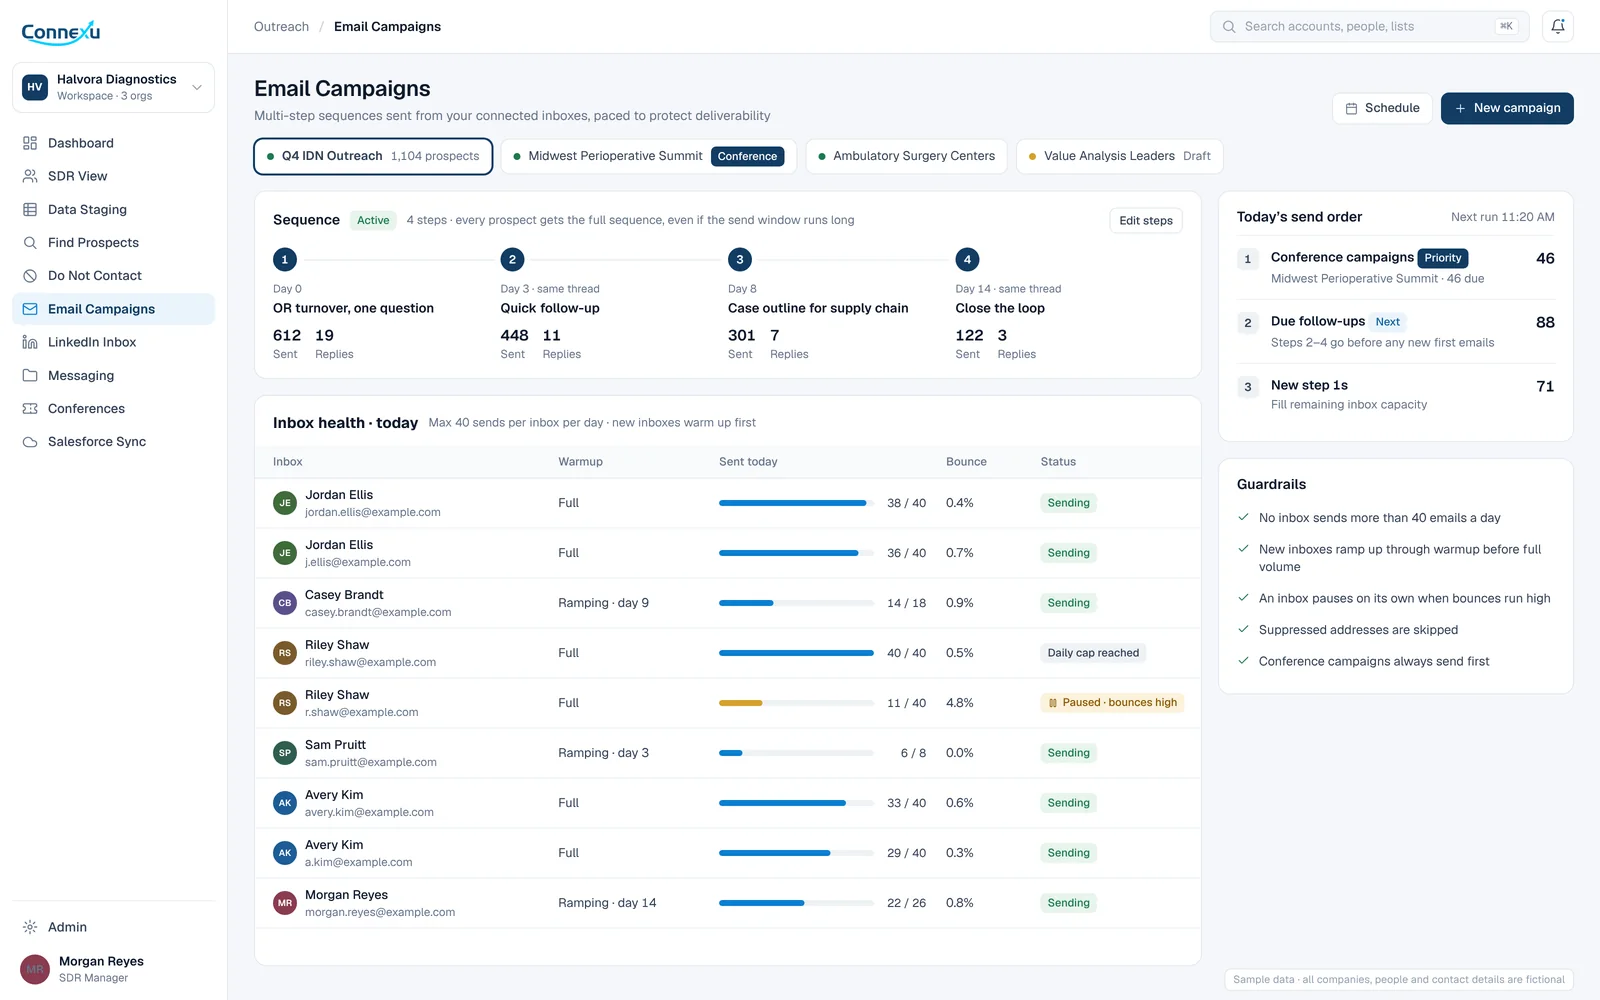Open the Conference campaigns send order row

point(1396,267)
